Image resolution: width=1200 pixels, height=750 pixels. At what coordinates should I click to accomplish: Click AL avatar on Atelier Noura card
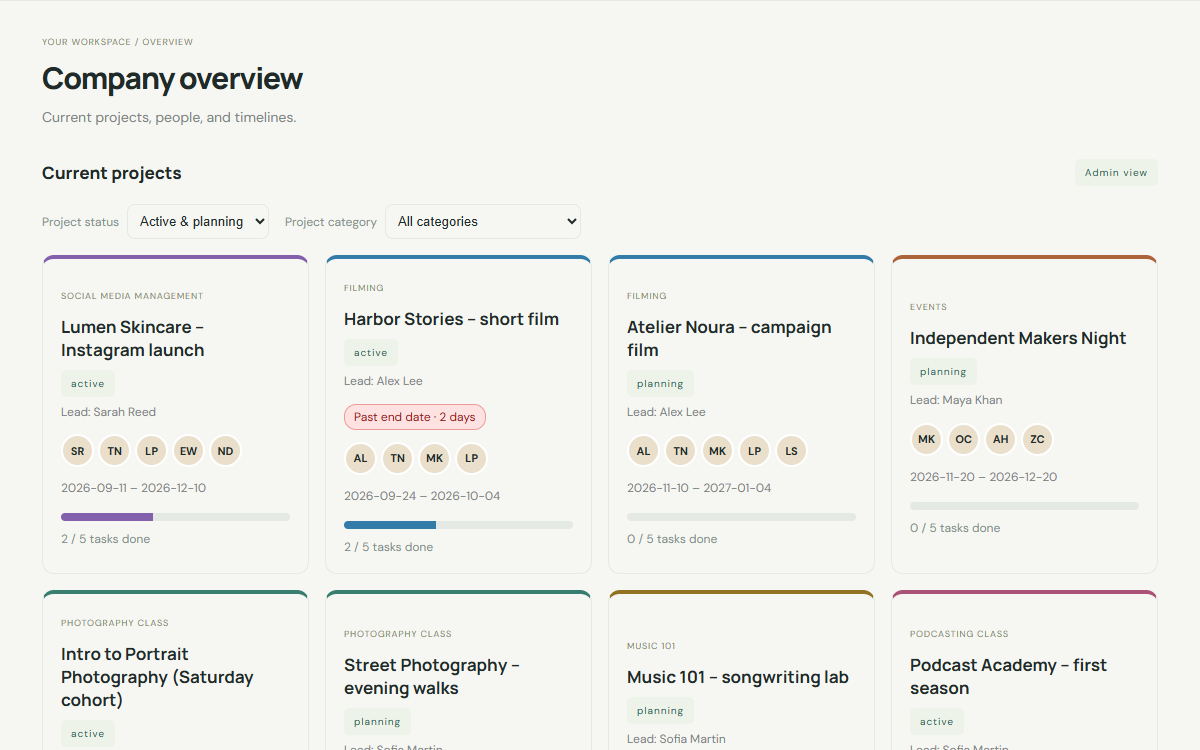point(644,451)
